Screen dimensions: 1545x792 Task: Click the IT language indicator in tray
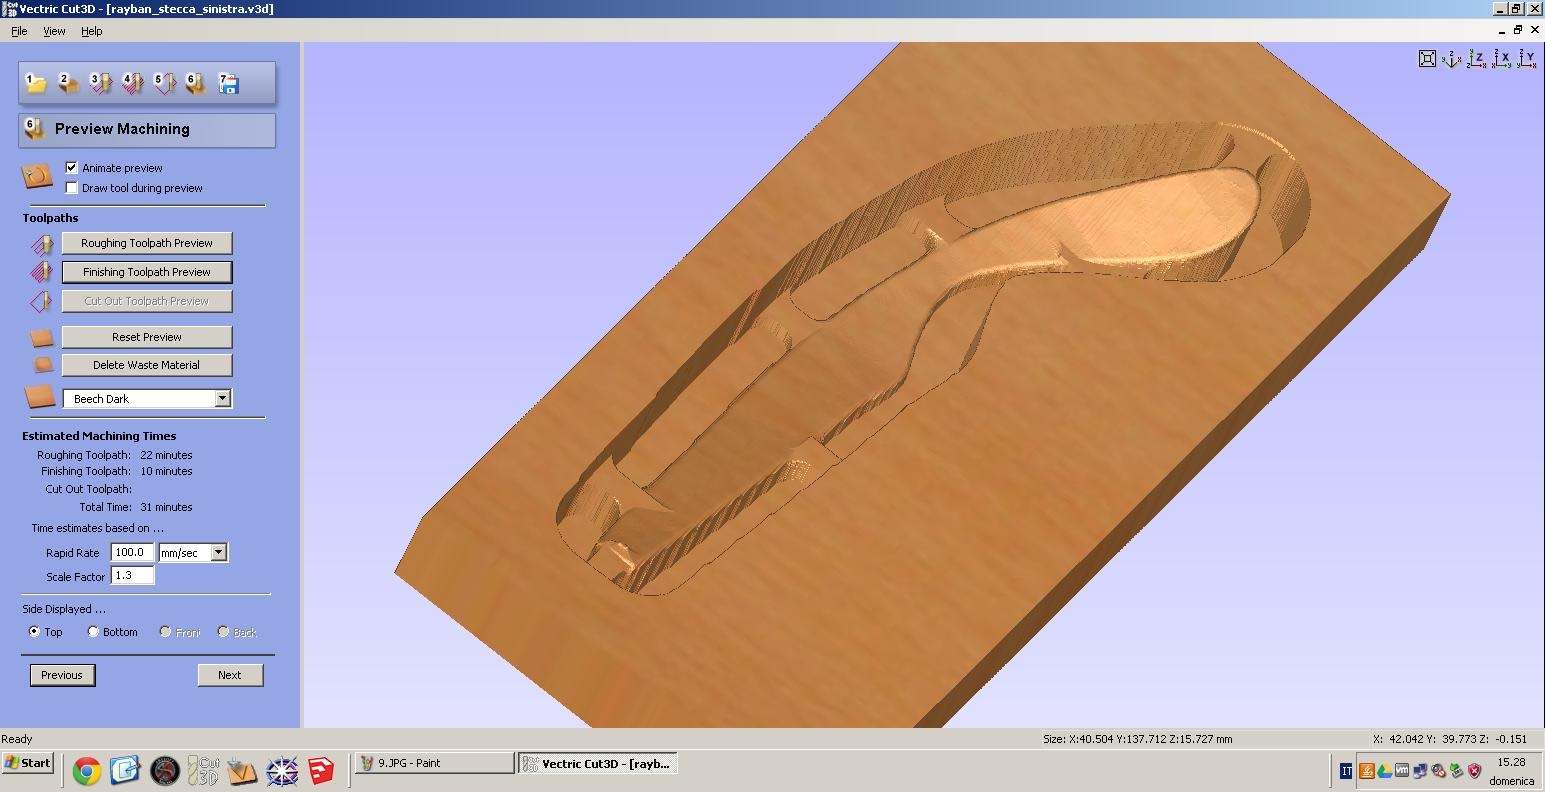click(x=1346, y=771)
